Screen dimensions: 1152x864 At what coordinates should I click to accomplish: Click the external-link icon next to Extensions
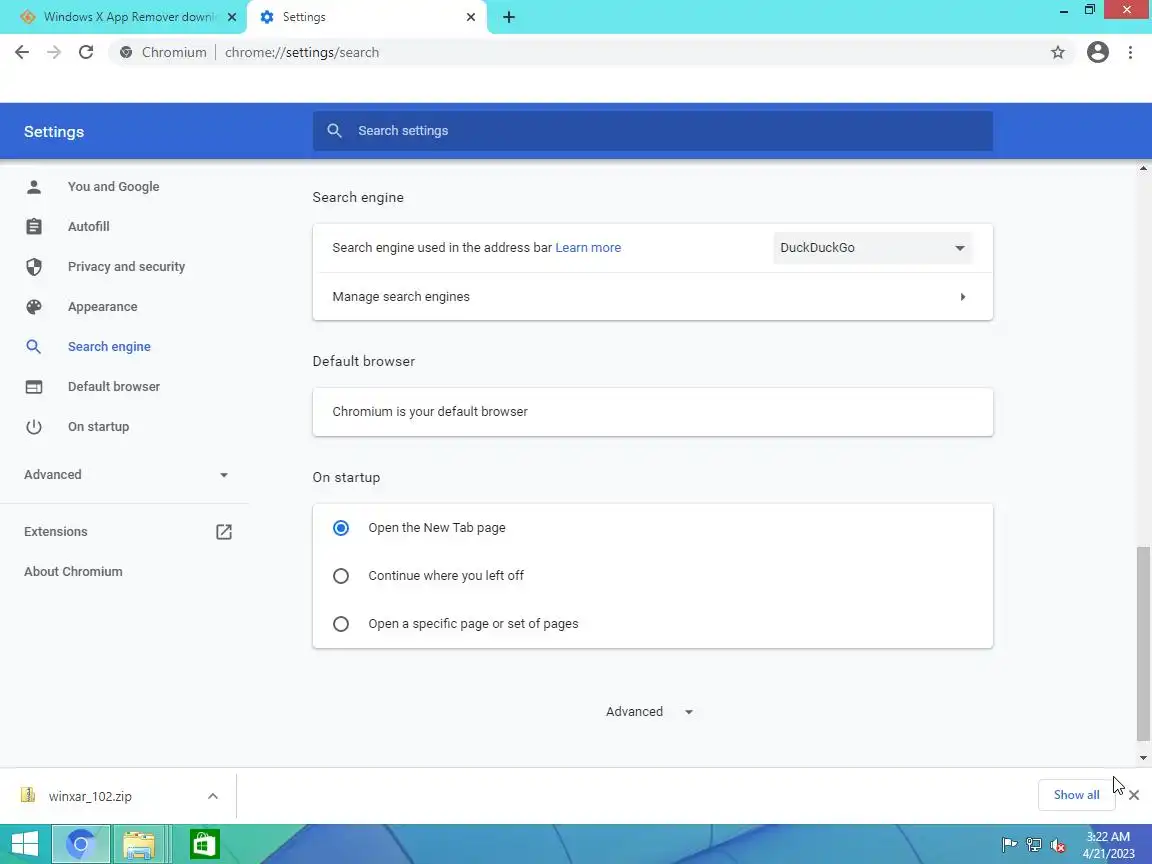pos(223,532)
